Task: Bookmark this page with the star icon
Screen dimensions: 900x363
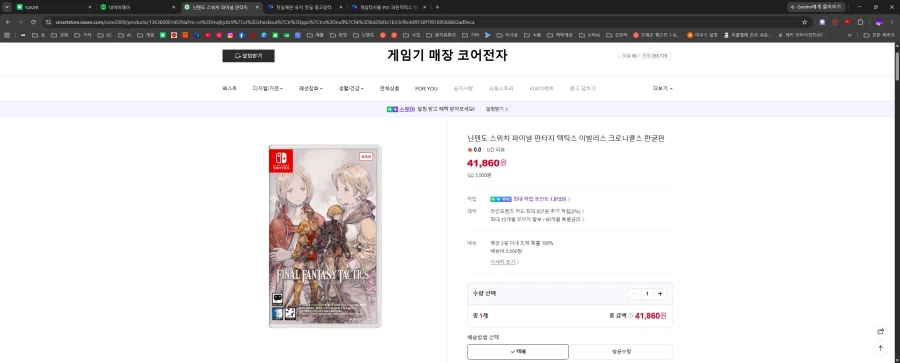Action: [805, 22]
